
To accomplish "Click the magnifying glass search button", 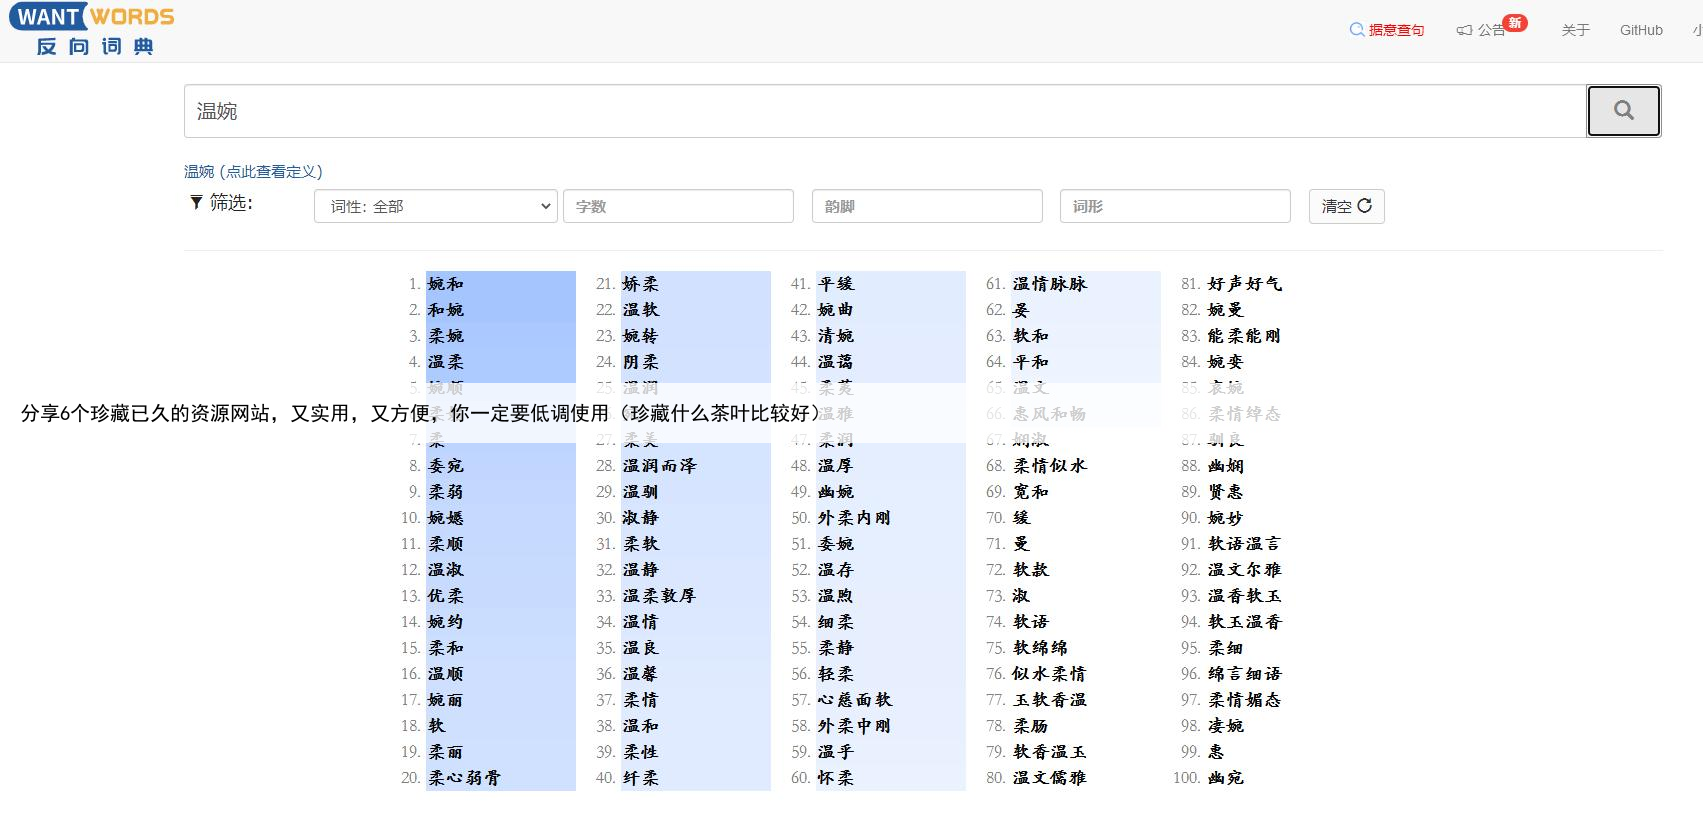I will pyautogui.click(x=1623, y=111).
